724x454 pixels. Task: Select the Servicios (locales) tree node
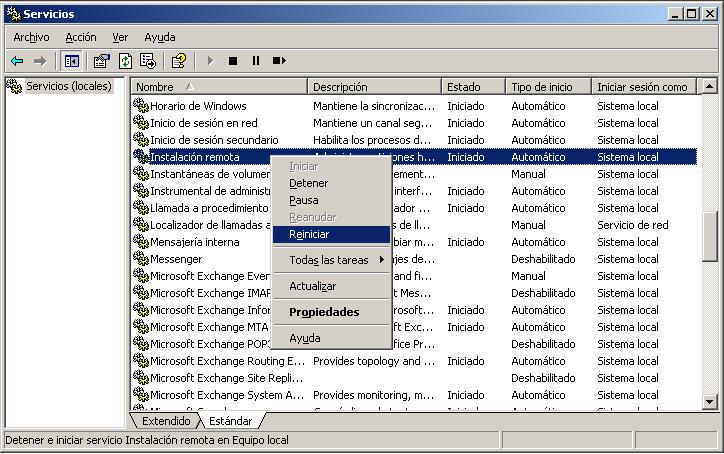click(x=68, y=86)
